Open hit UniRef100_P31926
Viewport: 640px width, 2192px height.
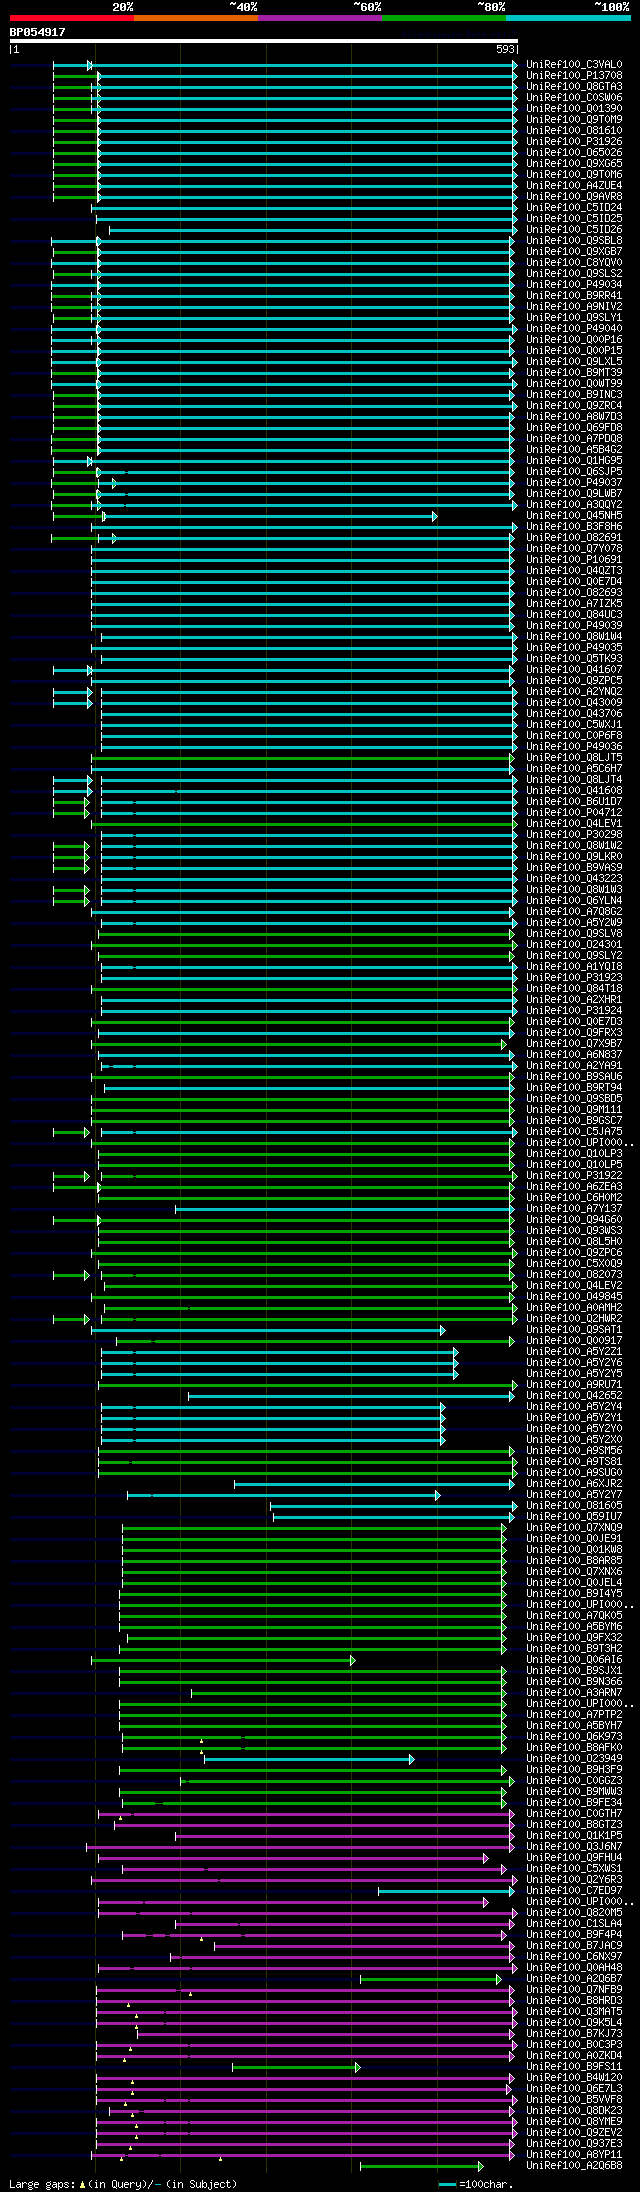tap(574, 142)
